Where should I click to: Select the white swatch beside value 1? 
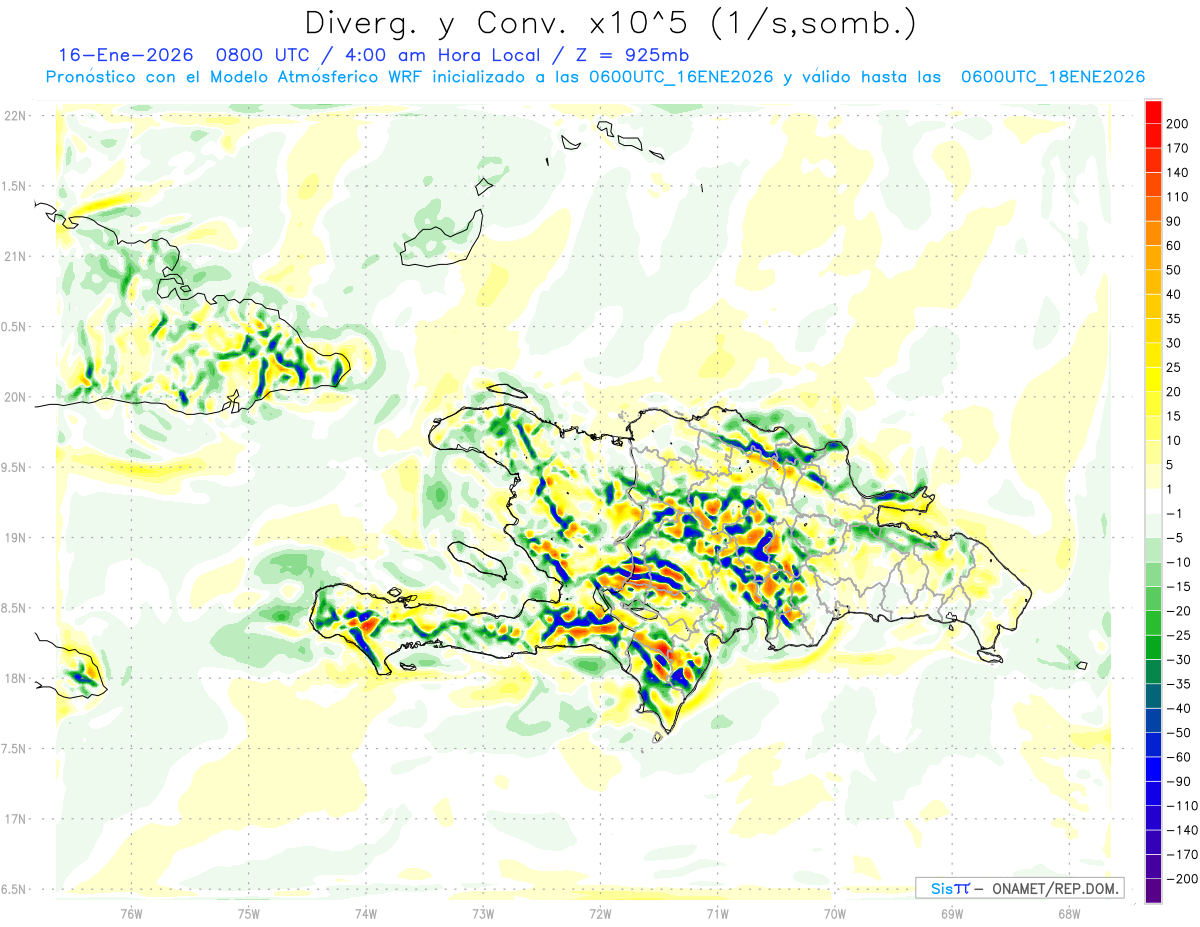tap(1153, 501)
